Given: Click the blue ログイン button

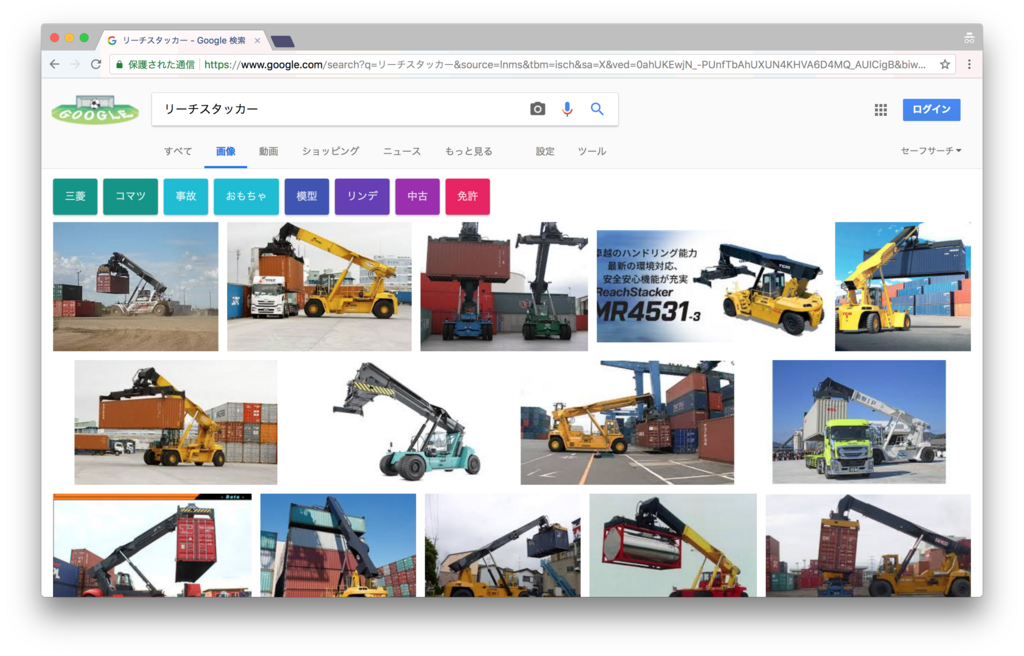Looking at the screenshot, I should (x=931, y=110).
